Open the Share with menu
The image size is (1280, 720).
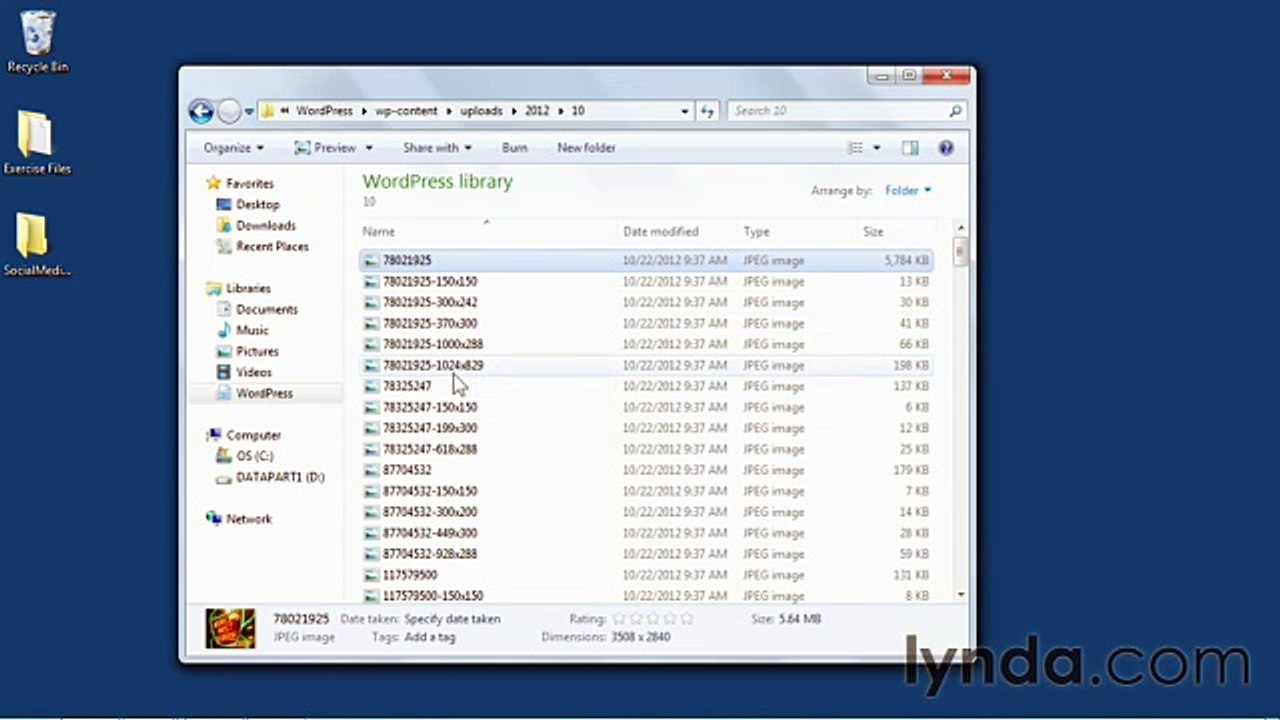pyautogui.click(x=436, y=148)
